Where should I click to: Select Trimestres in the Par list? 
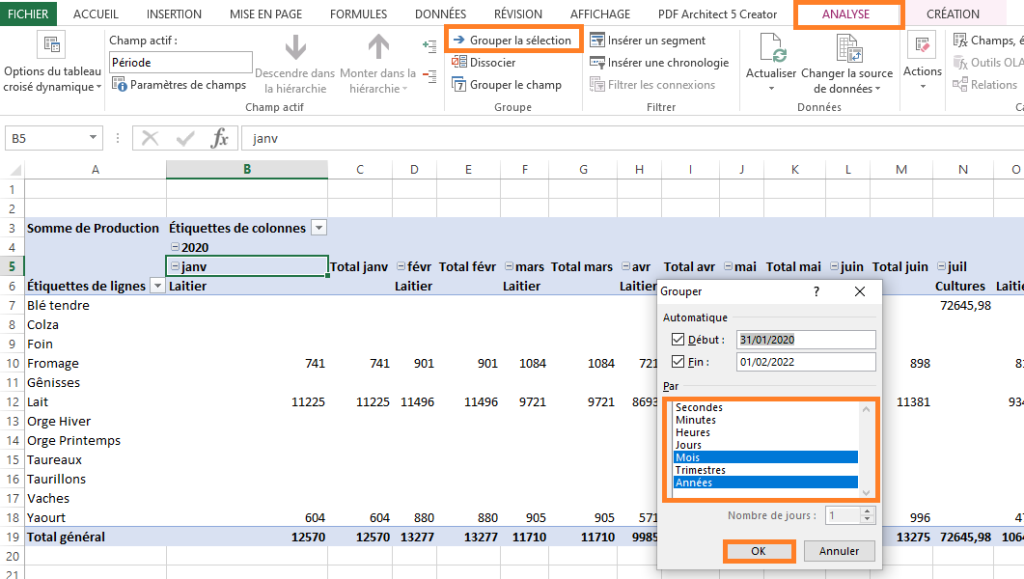pyautogui.click(x=765, y=470)
